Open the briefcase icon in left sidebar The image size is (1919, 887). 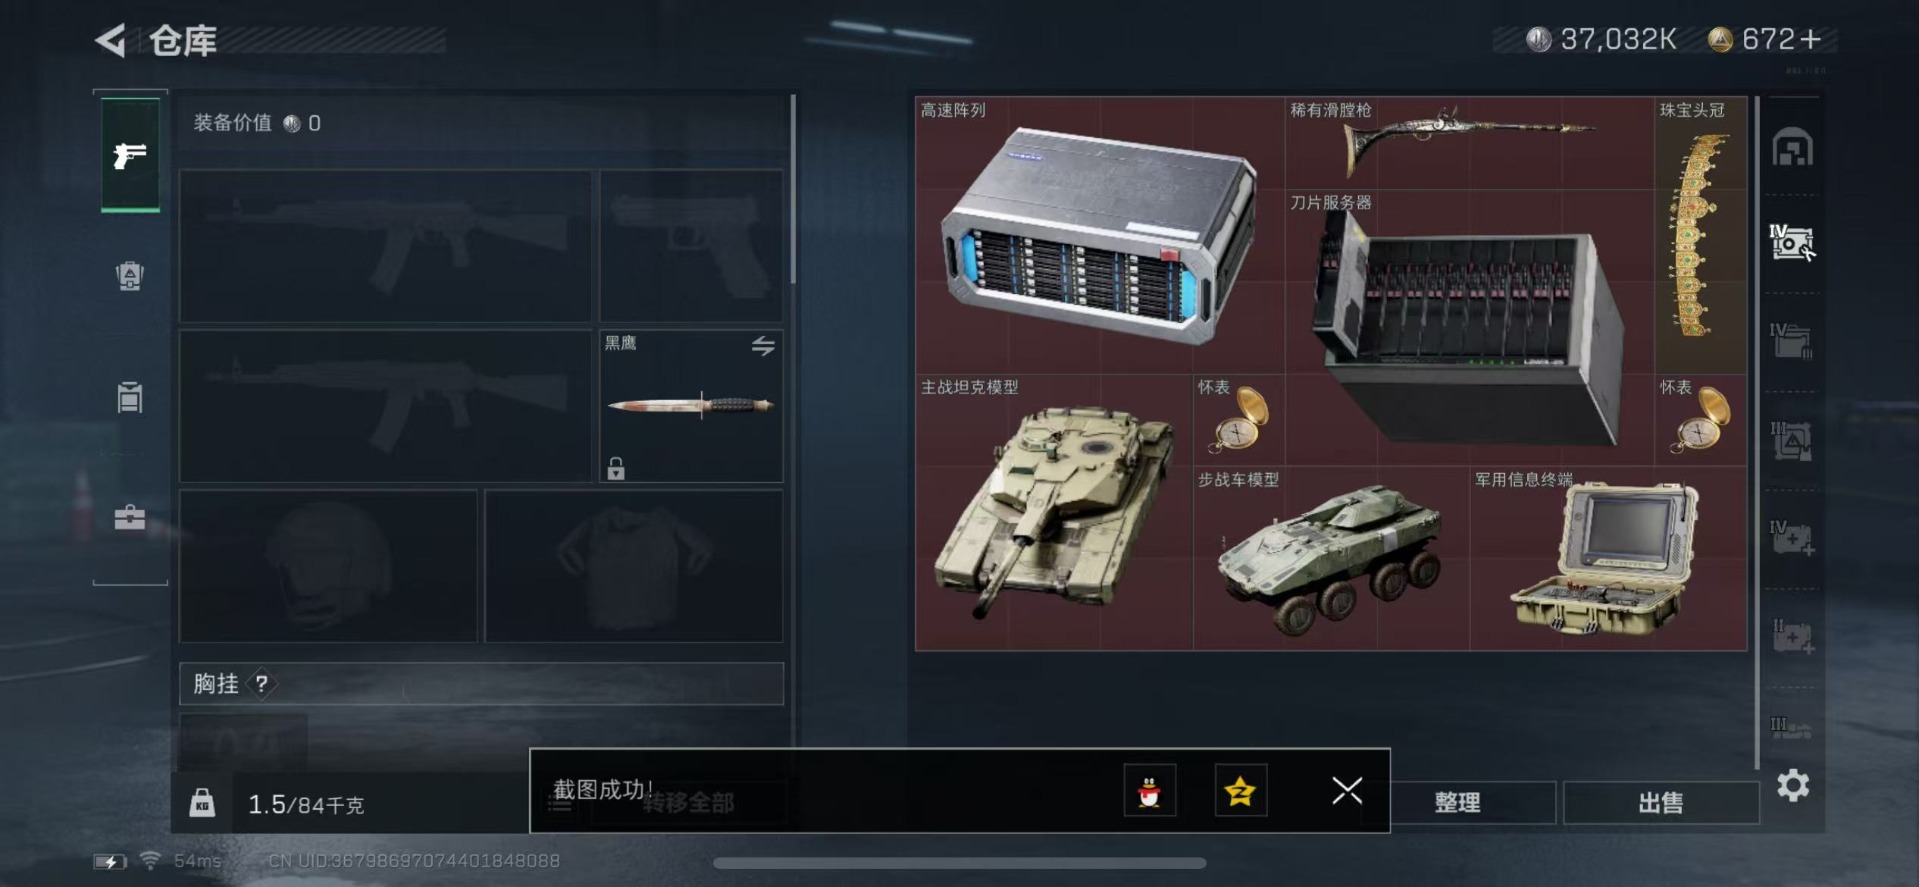pyautogui.click(x=130, y=517)
